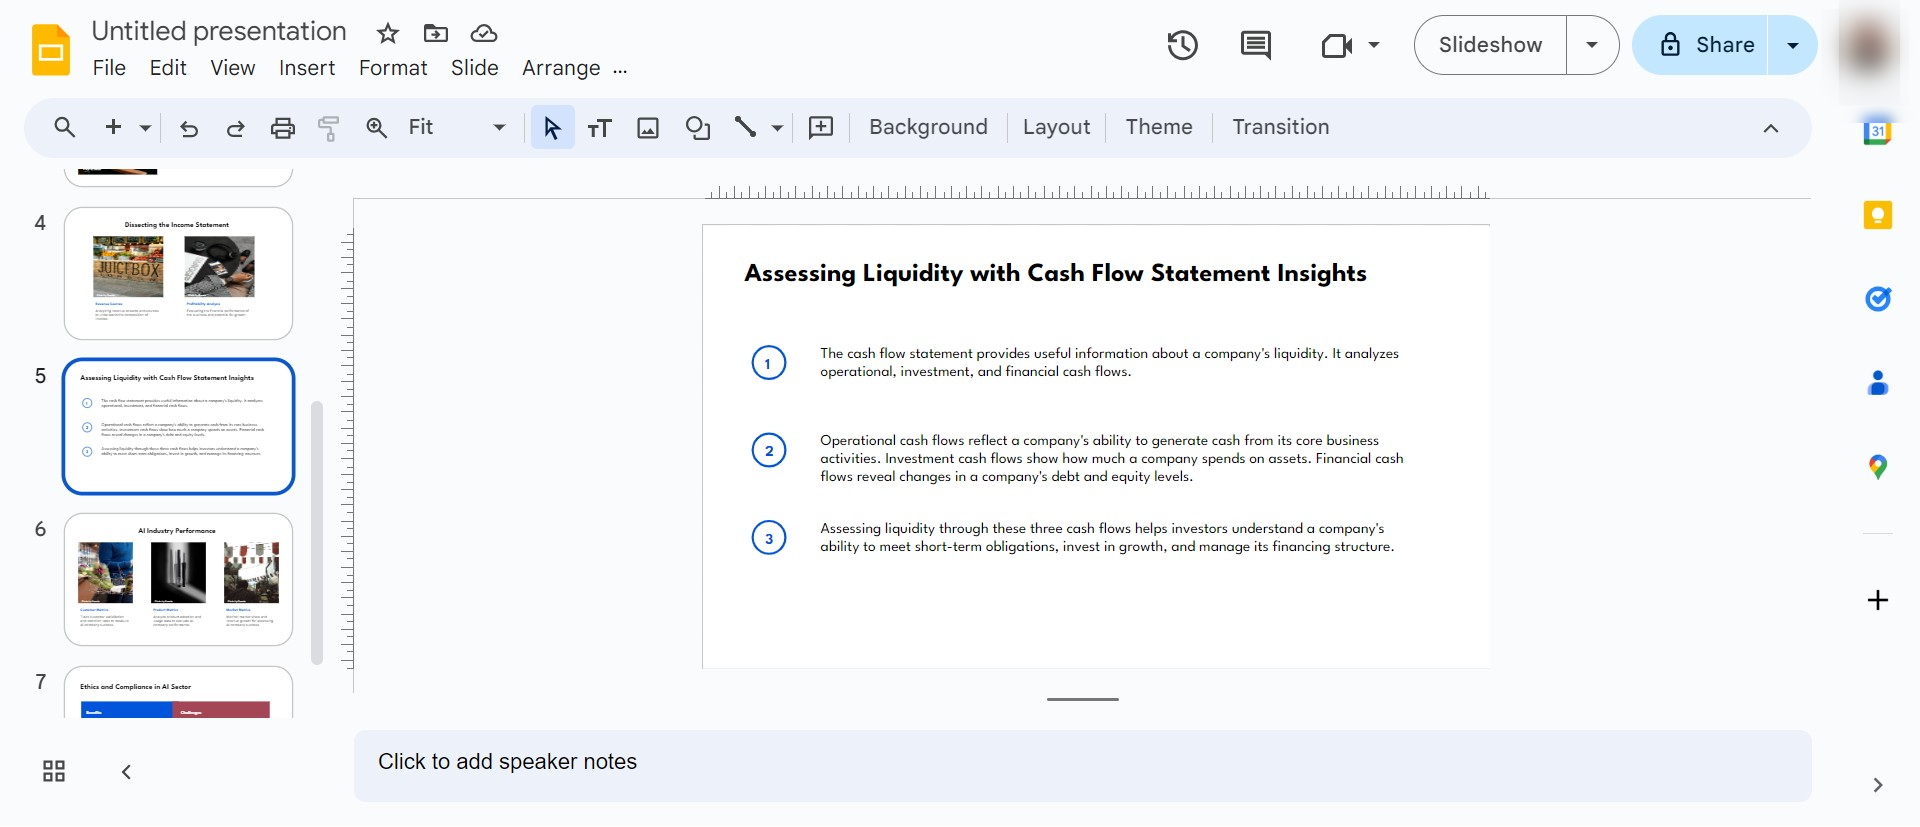Open the File menu
This screenshot has height=827, width=1920.
pos(109,68)
